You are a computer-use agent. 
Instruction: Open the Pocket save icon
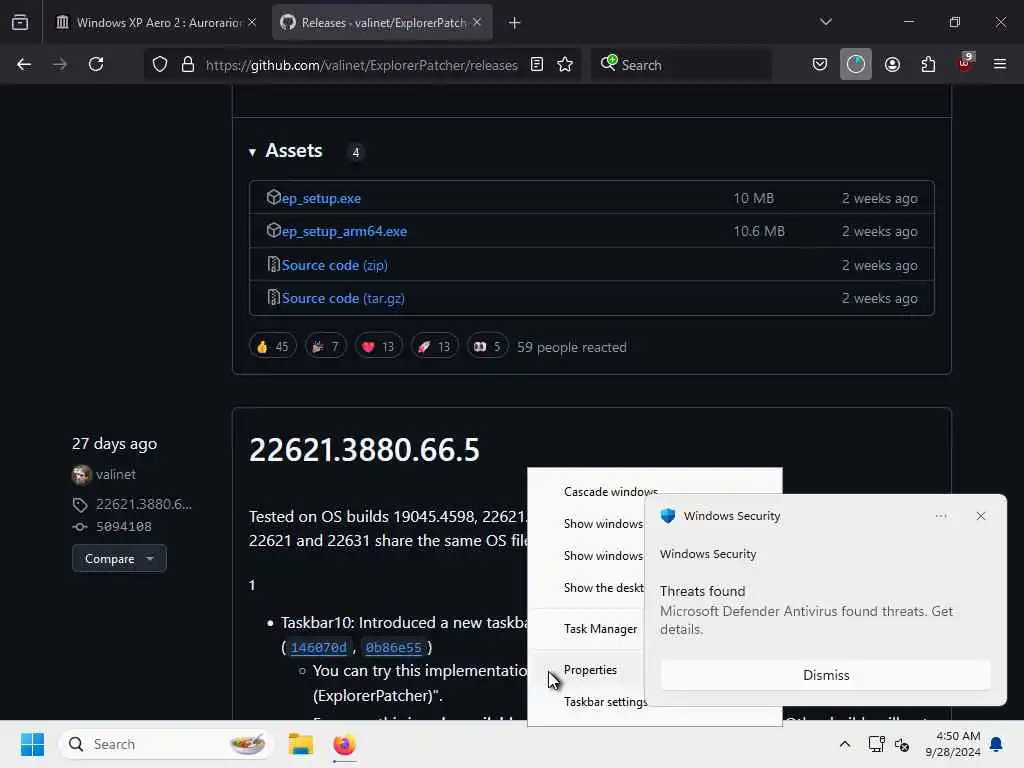(x=820, y=64)
